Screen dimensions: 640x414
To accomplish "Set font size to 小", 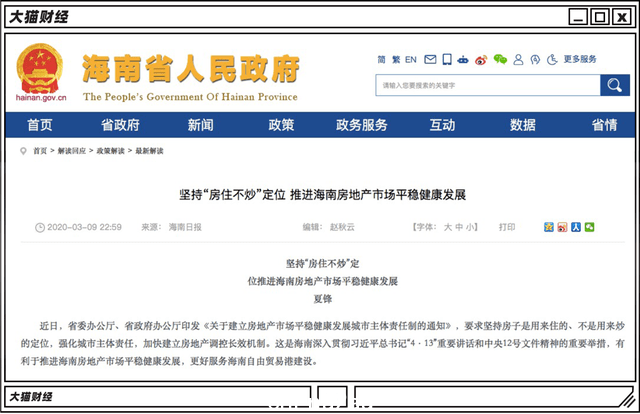I will pos(470,227).
